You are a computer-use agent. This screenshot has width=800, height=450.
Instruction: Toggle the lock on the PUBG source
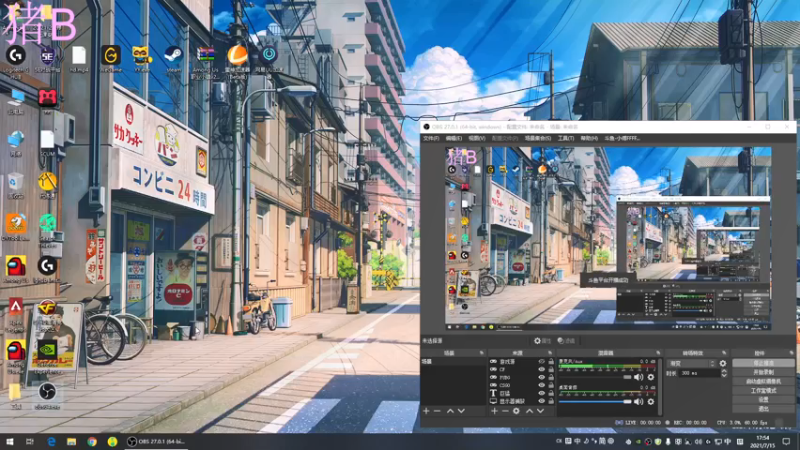[x=551, y=378]
